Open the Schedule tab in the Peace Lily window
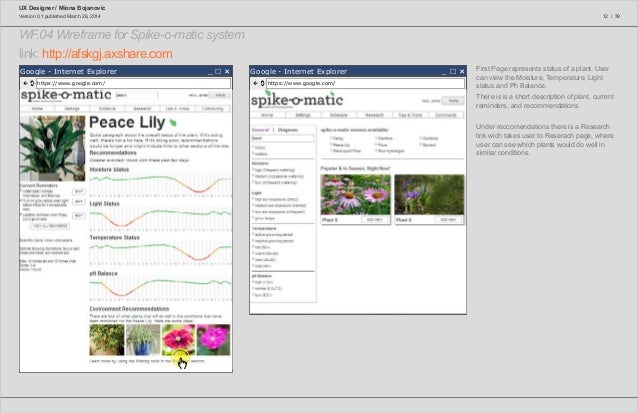The image size is (638, 413). point(107,109)
